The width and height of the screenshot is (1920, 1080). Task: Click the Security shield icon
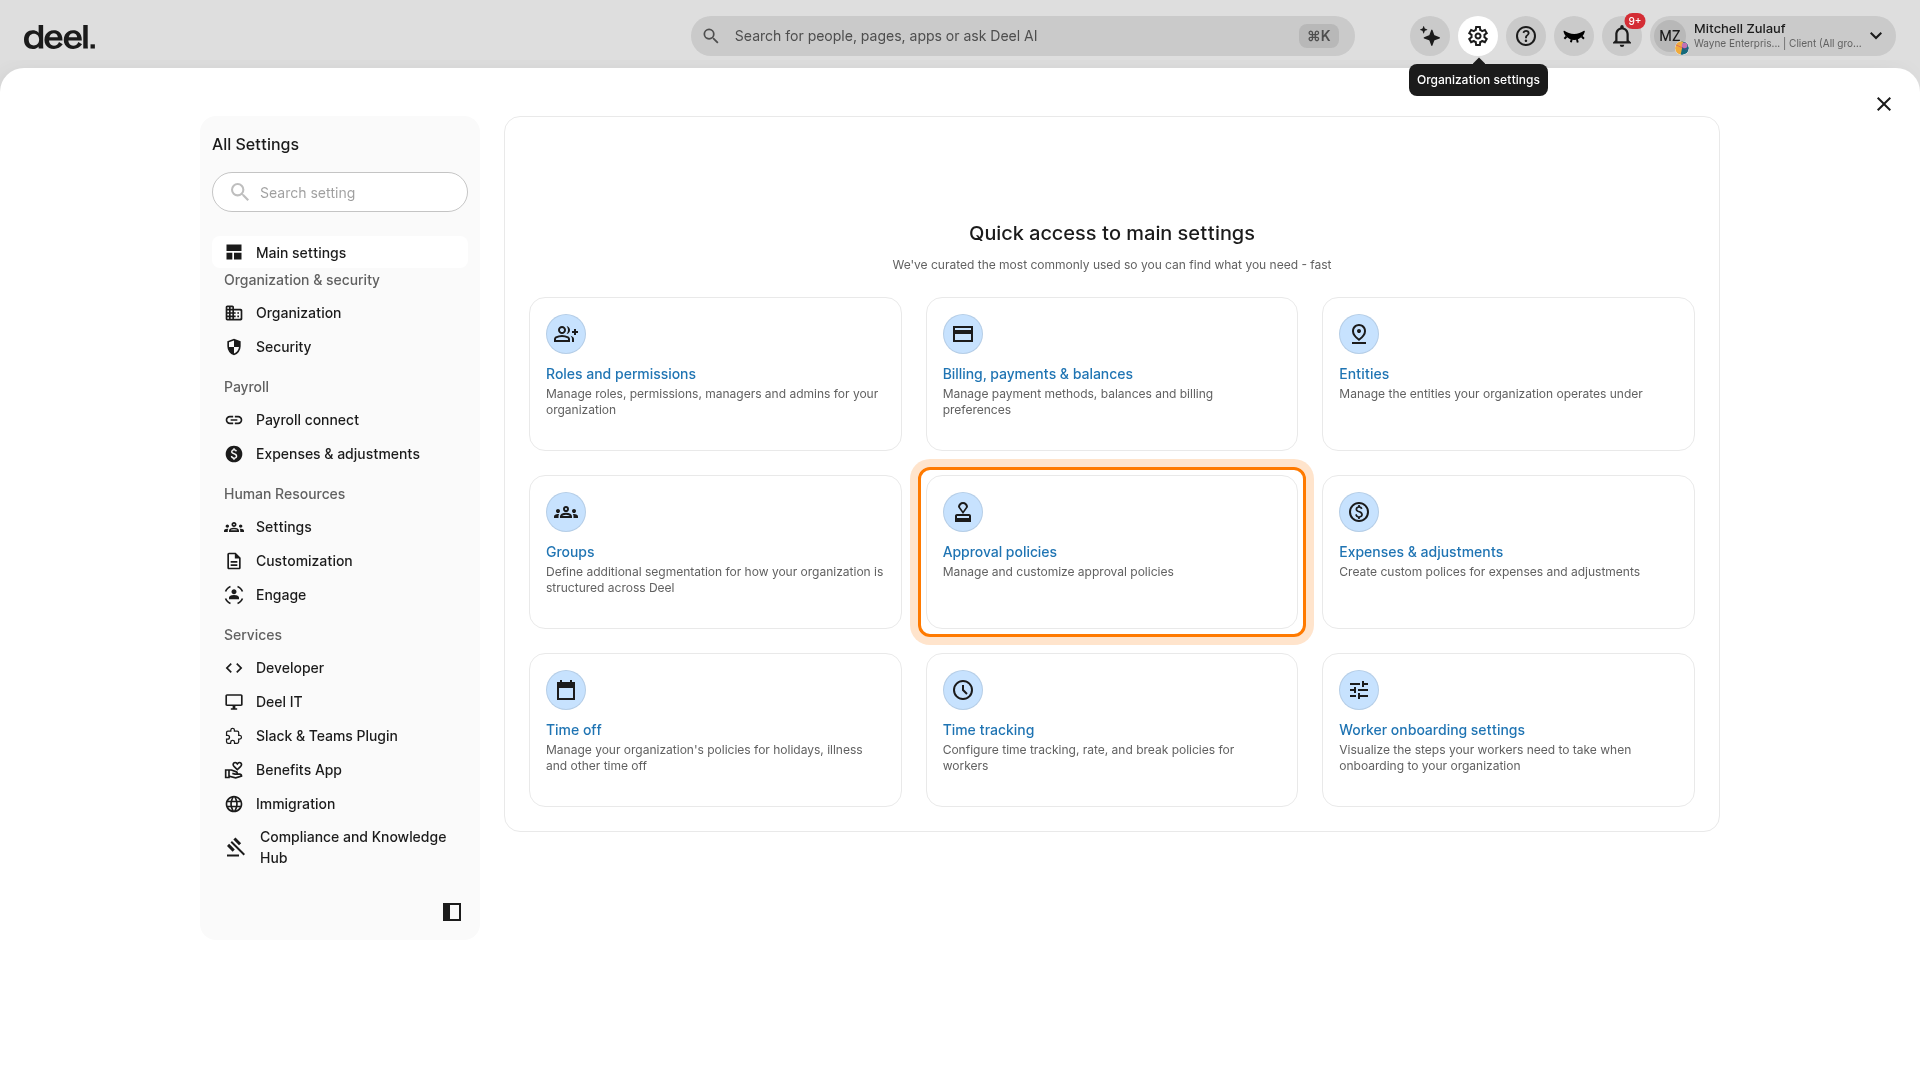(234, 347)
